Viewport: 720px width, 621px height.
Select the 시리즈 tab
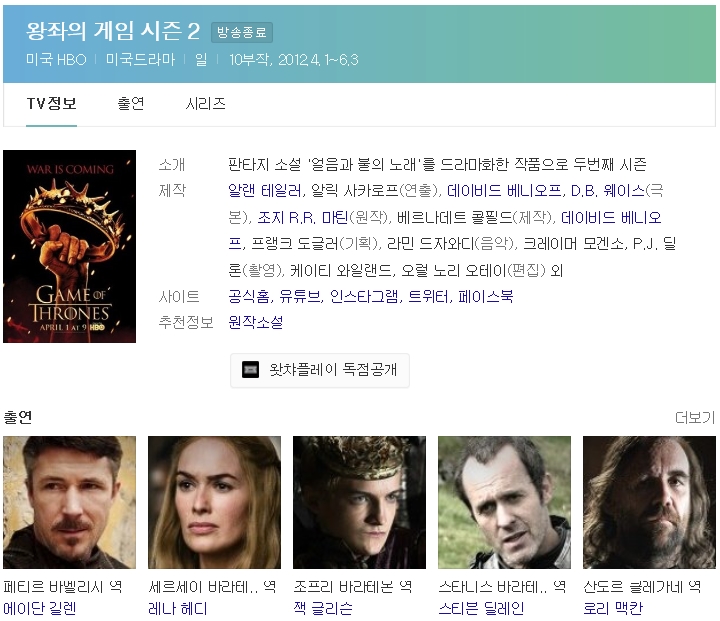coord(205,104)
